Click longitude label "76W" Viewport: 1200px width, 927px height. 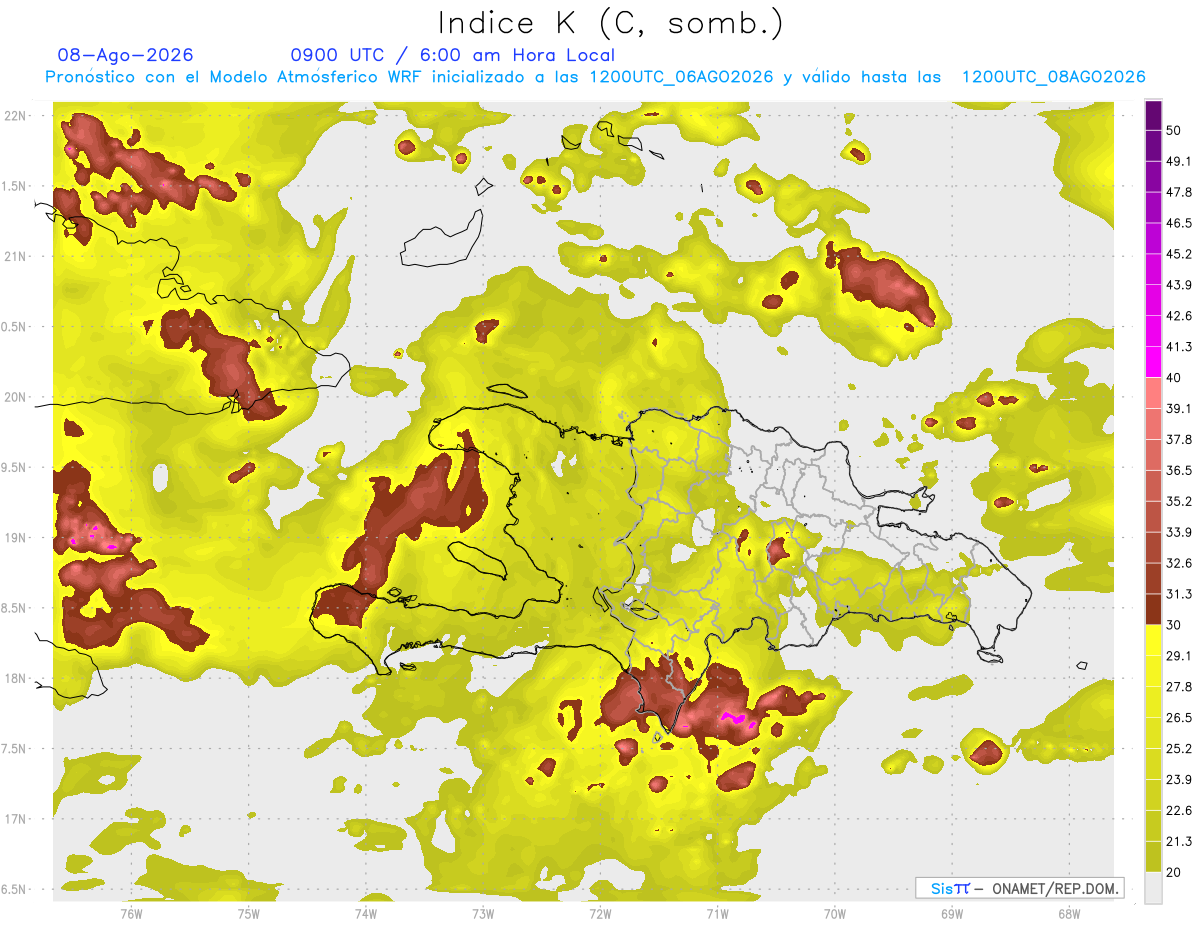[131, 913]
